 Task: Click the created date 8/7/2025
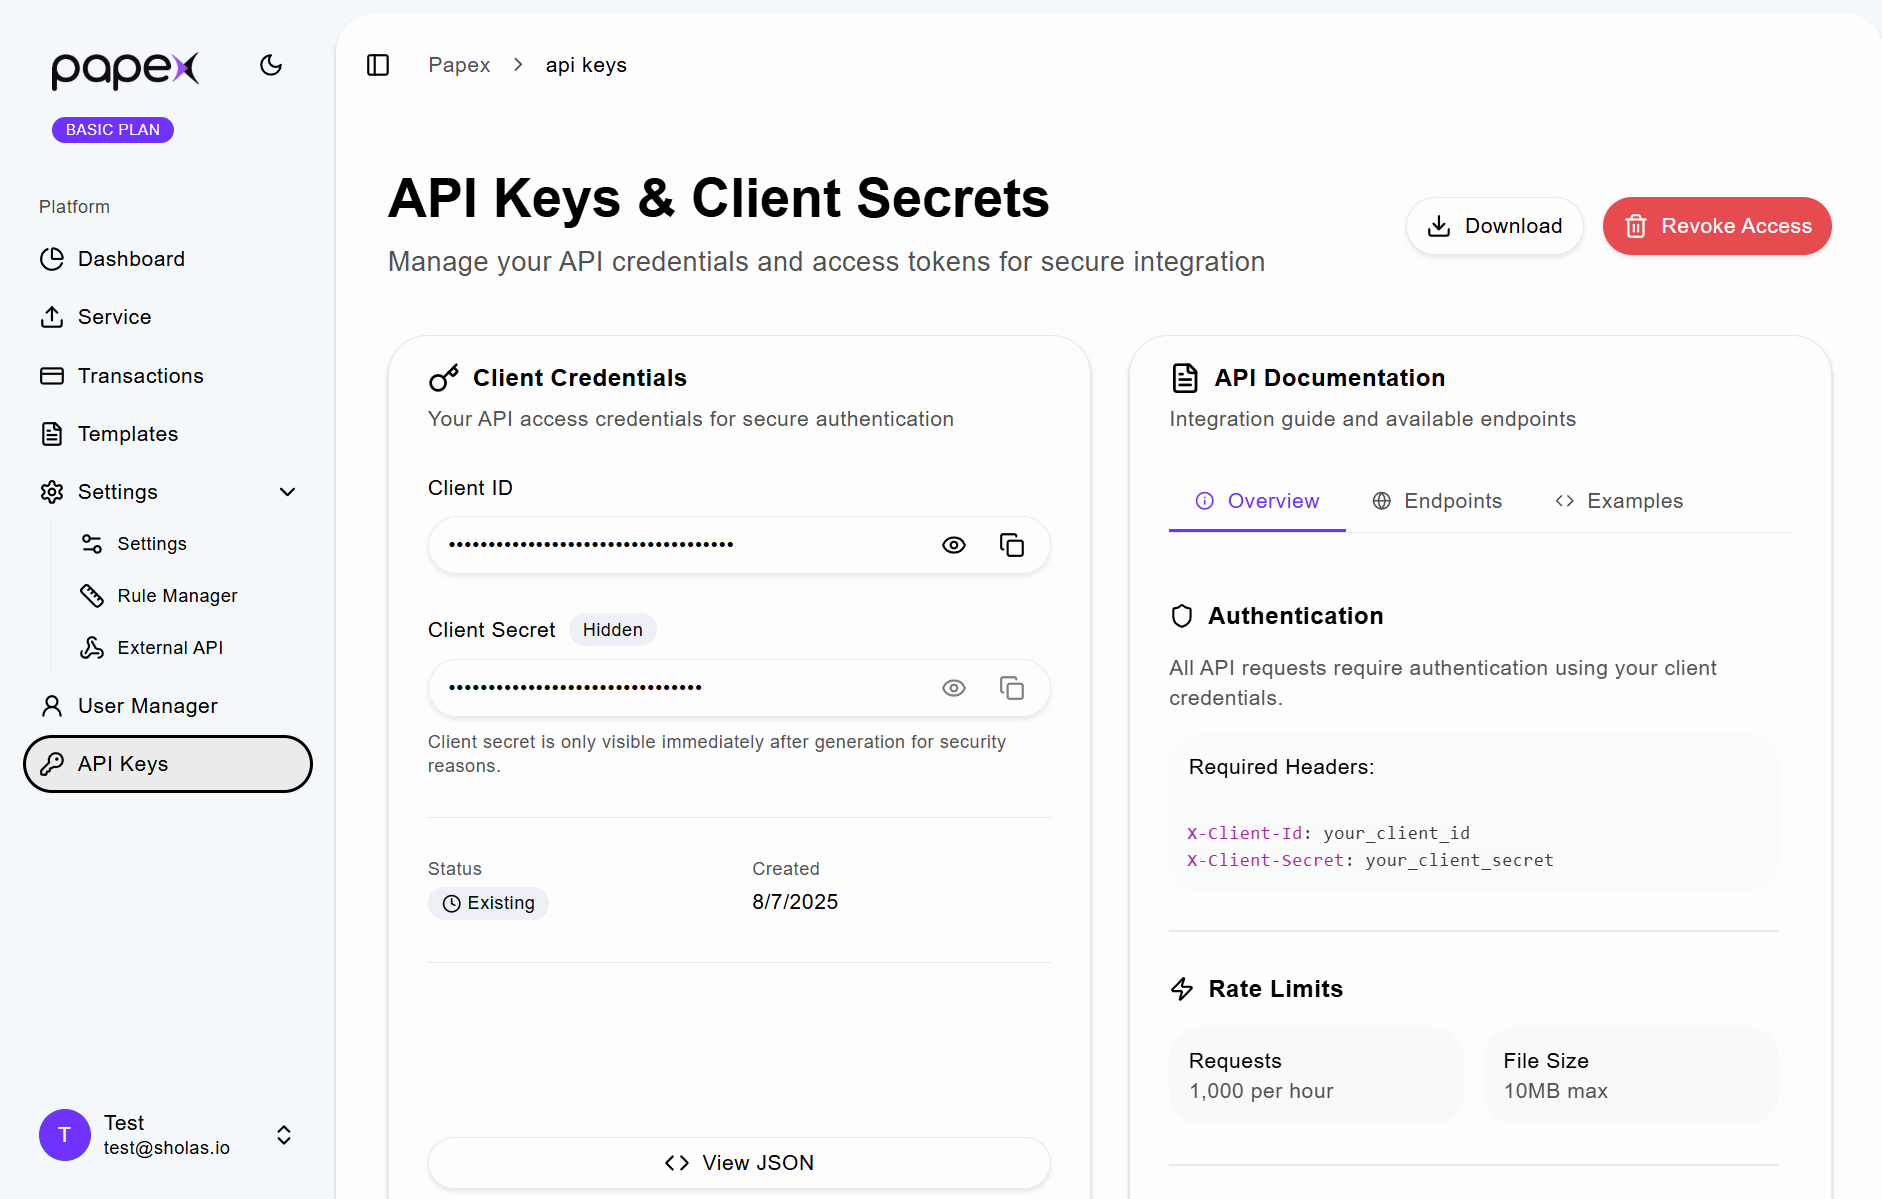point(795,902)
